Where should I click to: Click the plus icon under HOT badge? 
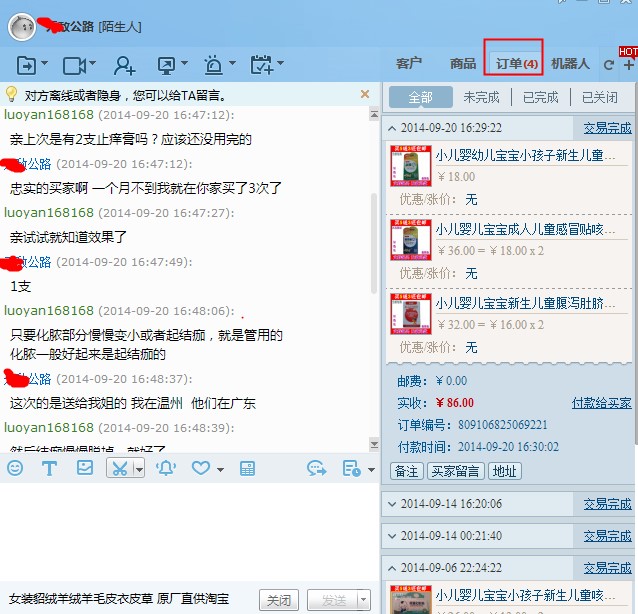coord(629,65)
